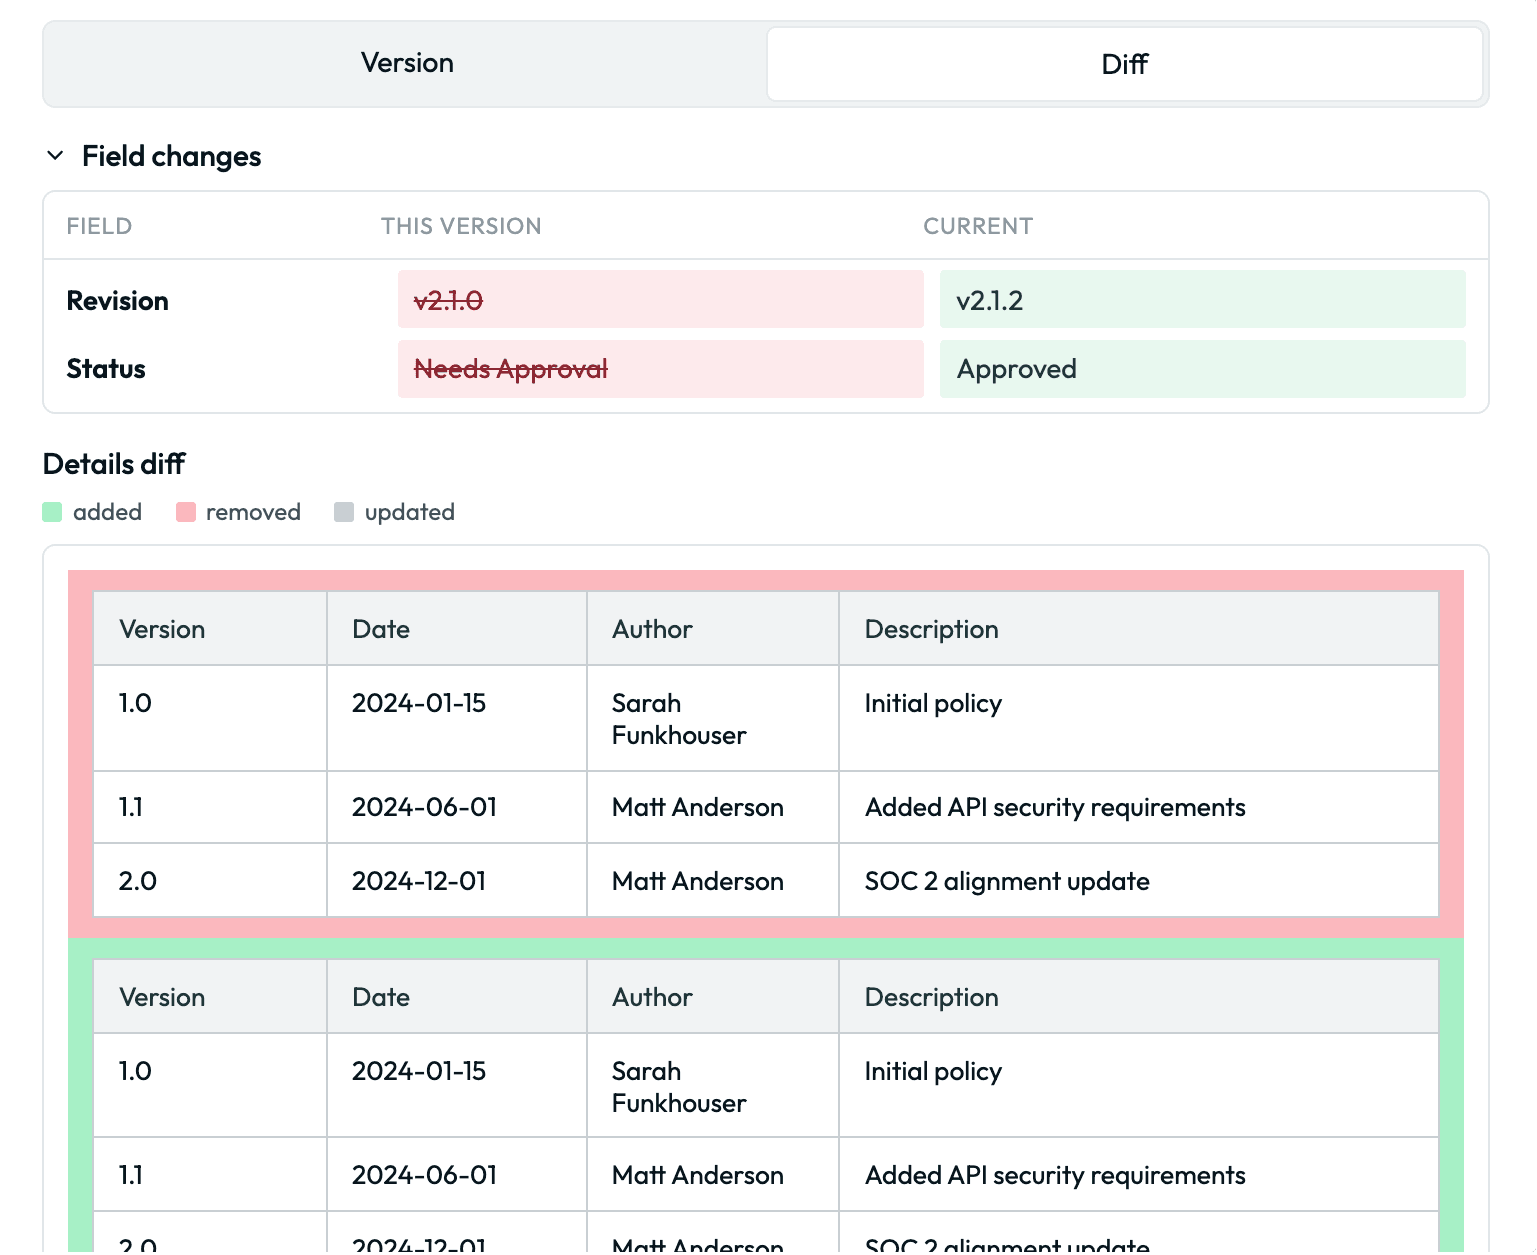Image resolution: width=1537 pixels, height=1255 pixels.
Task: Switch to the Version tab
Action: [407, 63]
